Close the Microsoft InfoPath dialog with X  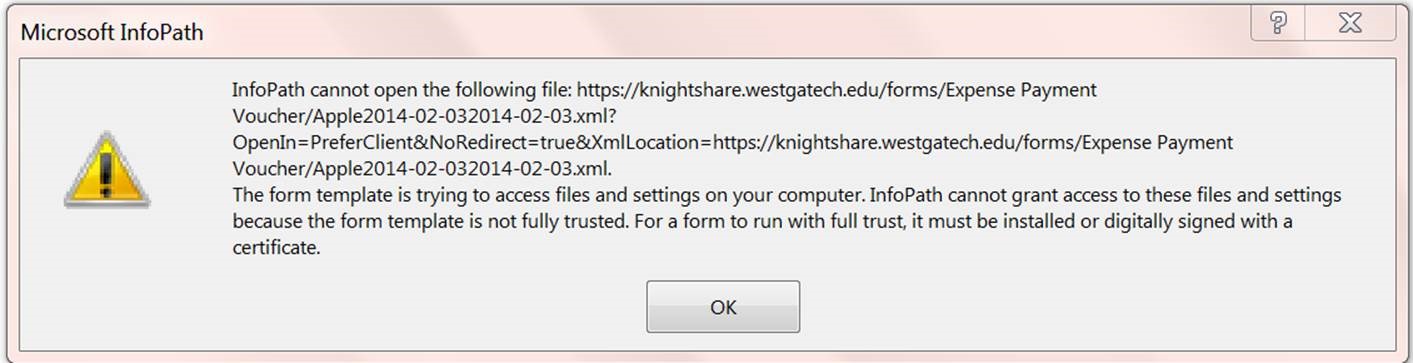point(1350,23)
